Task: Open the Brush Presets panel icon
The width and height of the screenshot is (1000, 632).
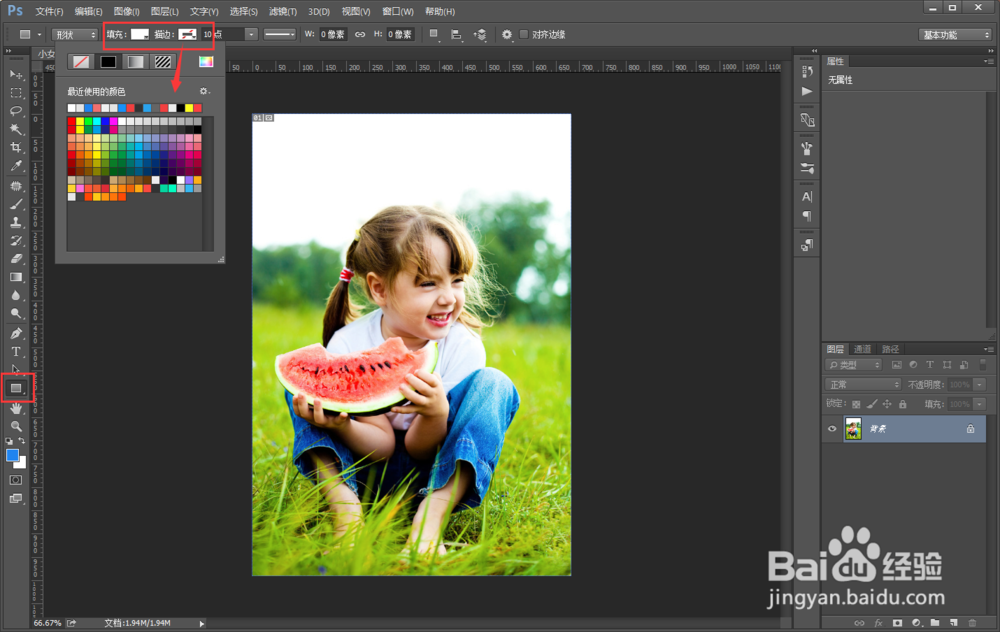Action: coord(807,168)
